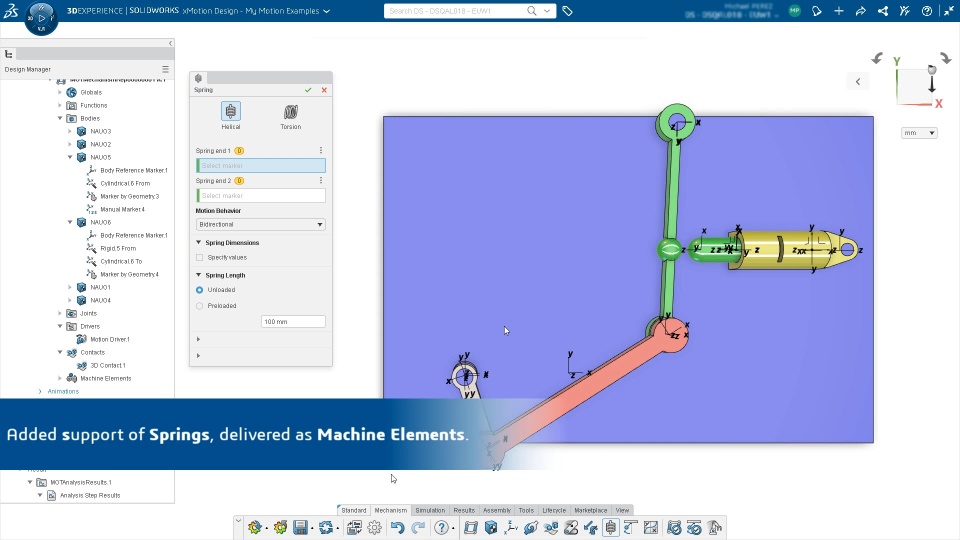
Task: Open the Motion Behavior Bidirectional dropdown
Action: (260, 225)
